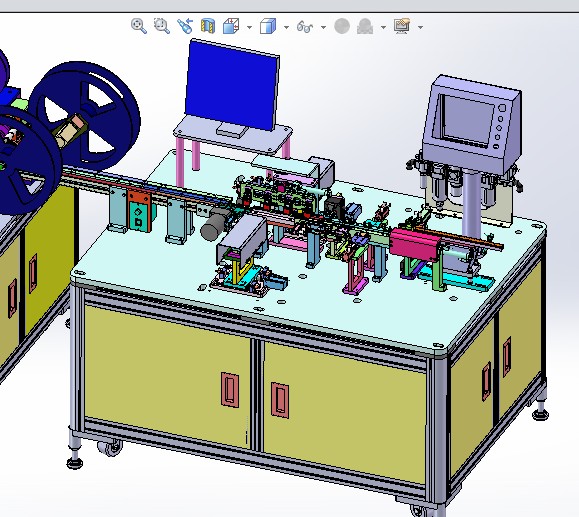Click the Previous View icon
This screenshot has width=579, height=517.
click(185, 26)
